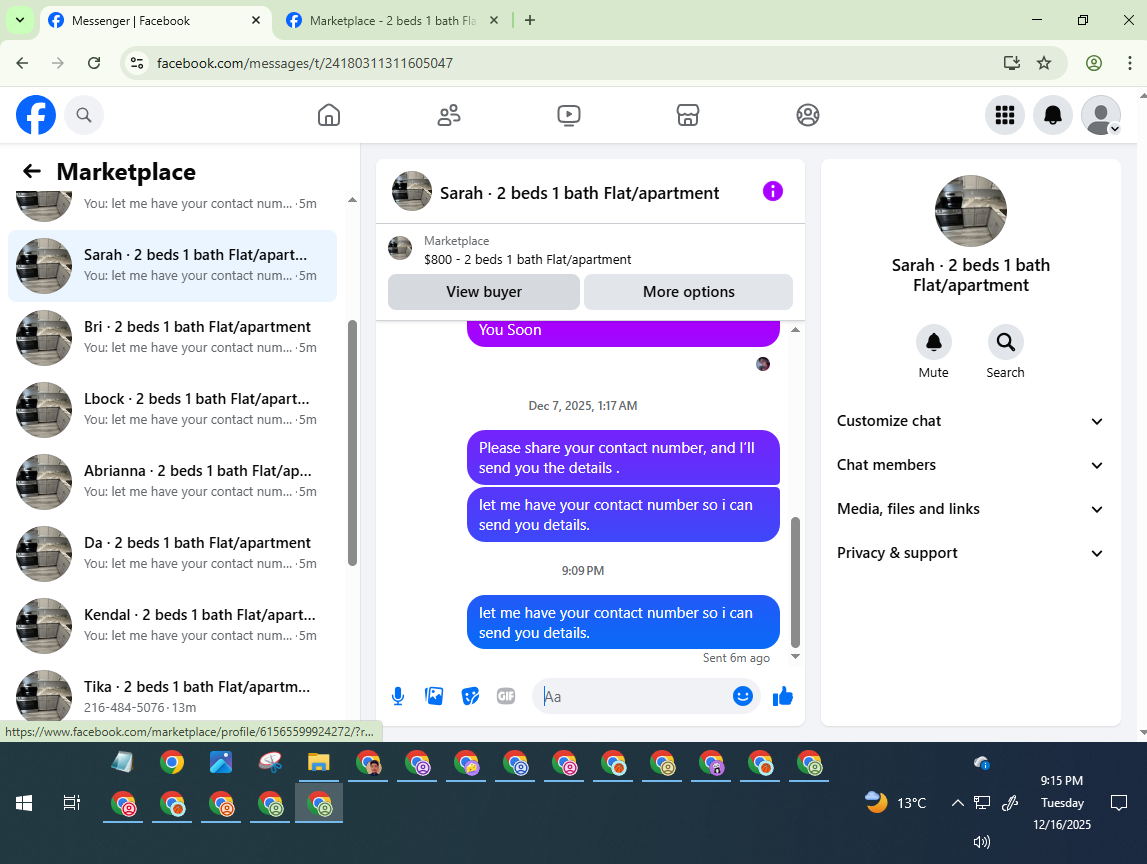Choose a sticker icon

pyautogui.click(x=470, y=696)
